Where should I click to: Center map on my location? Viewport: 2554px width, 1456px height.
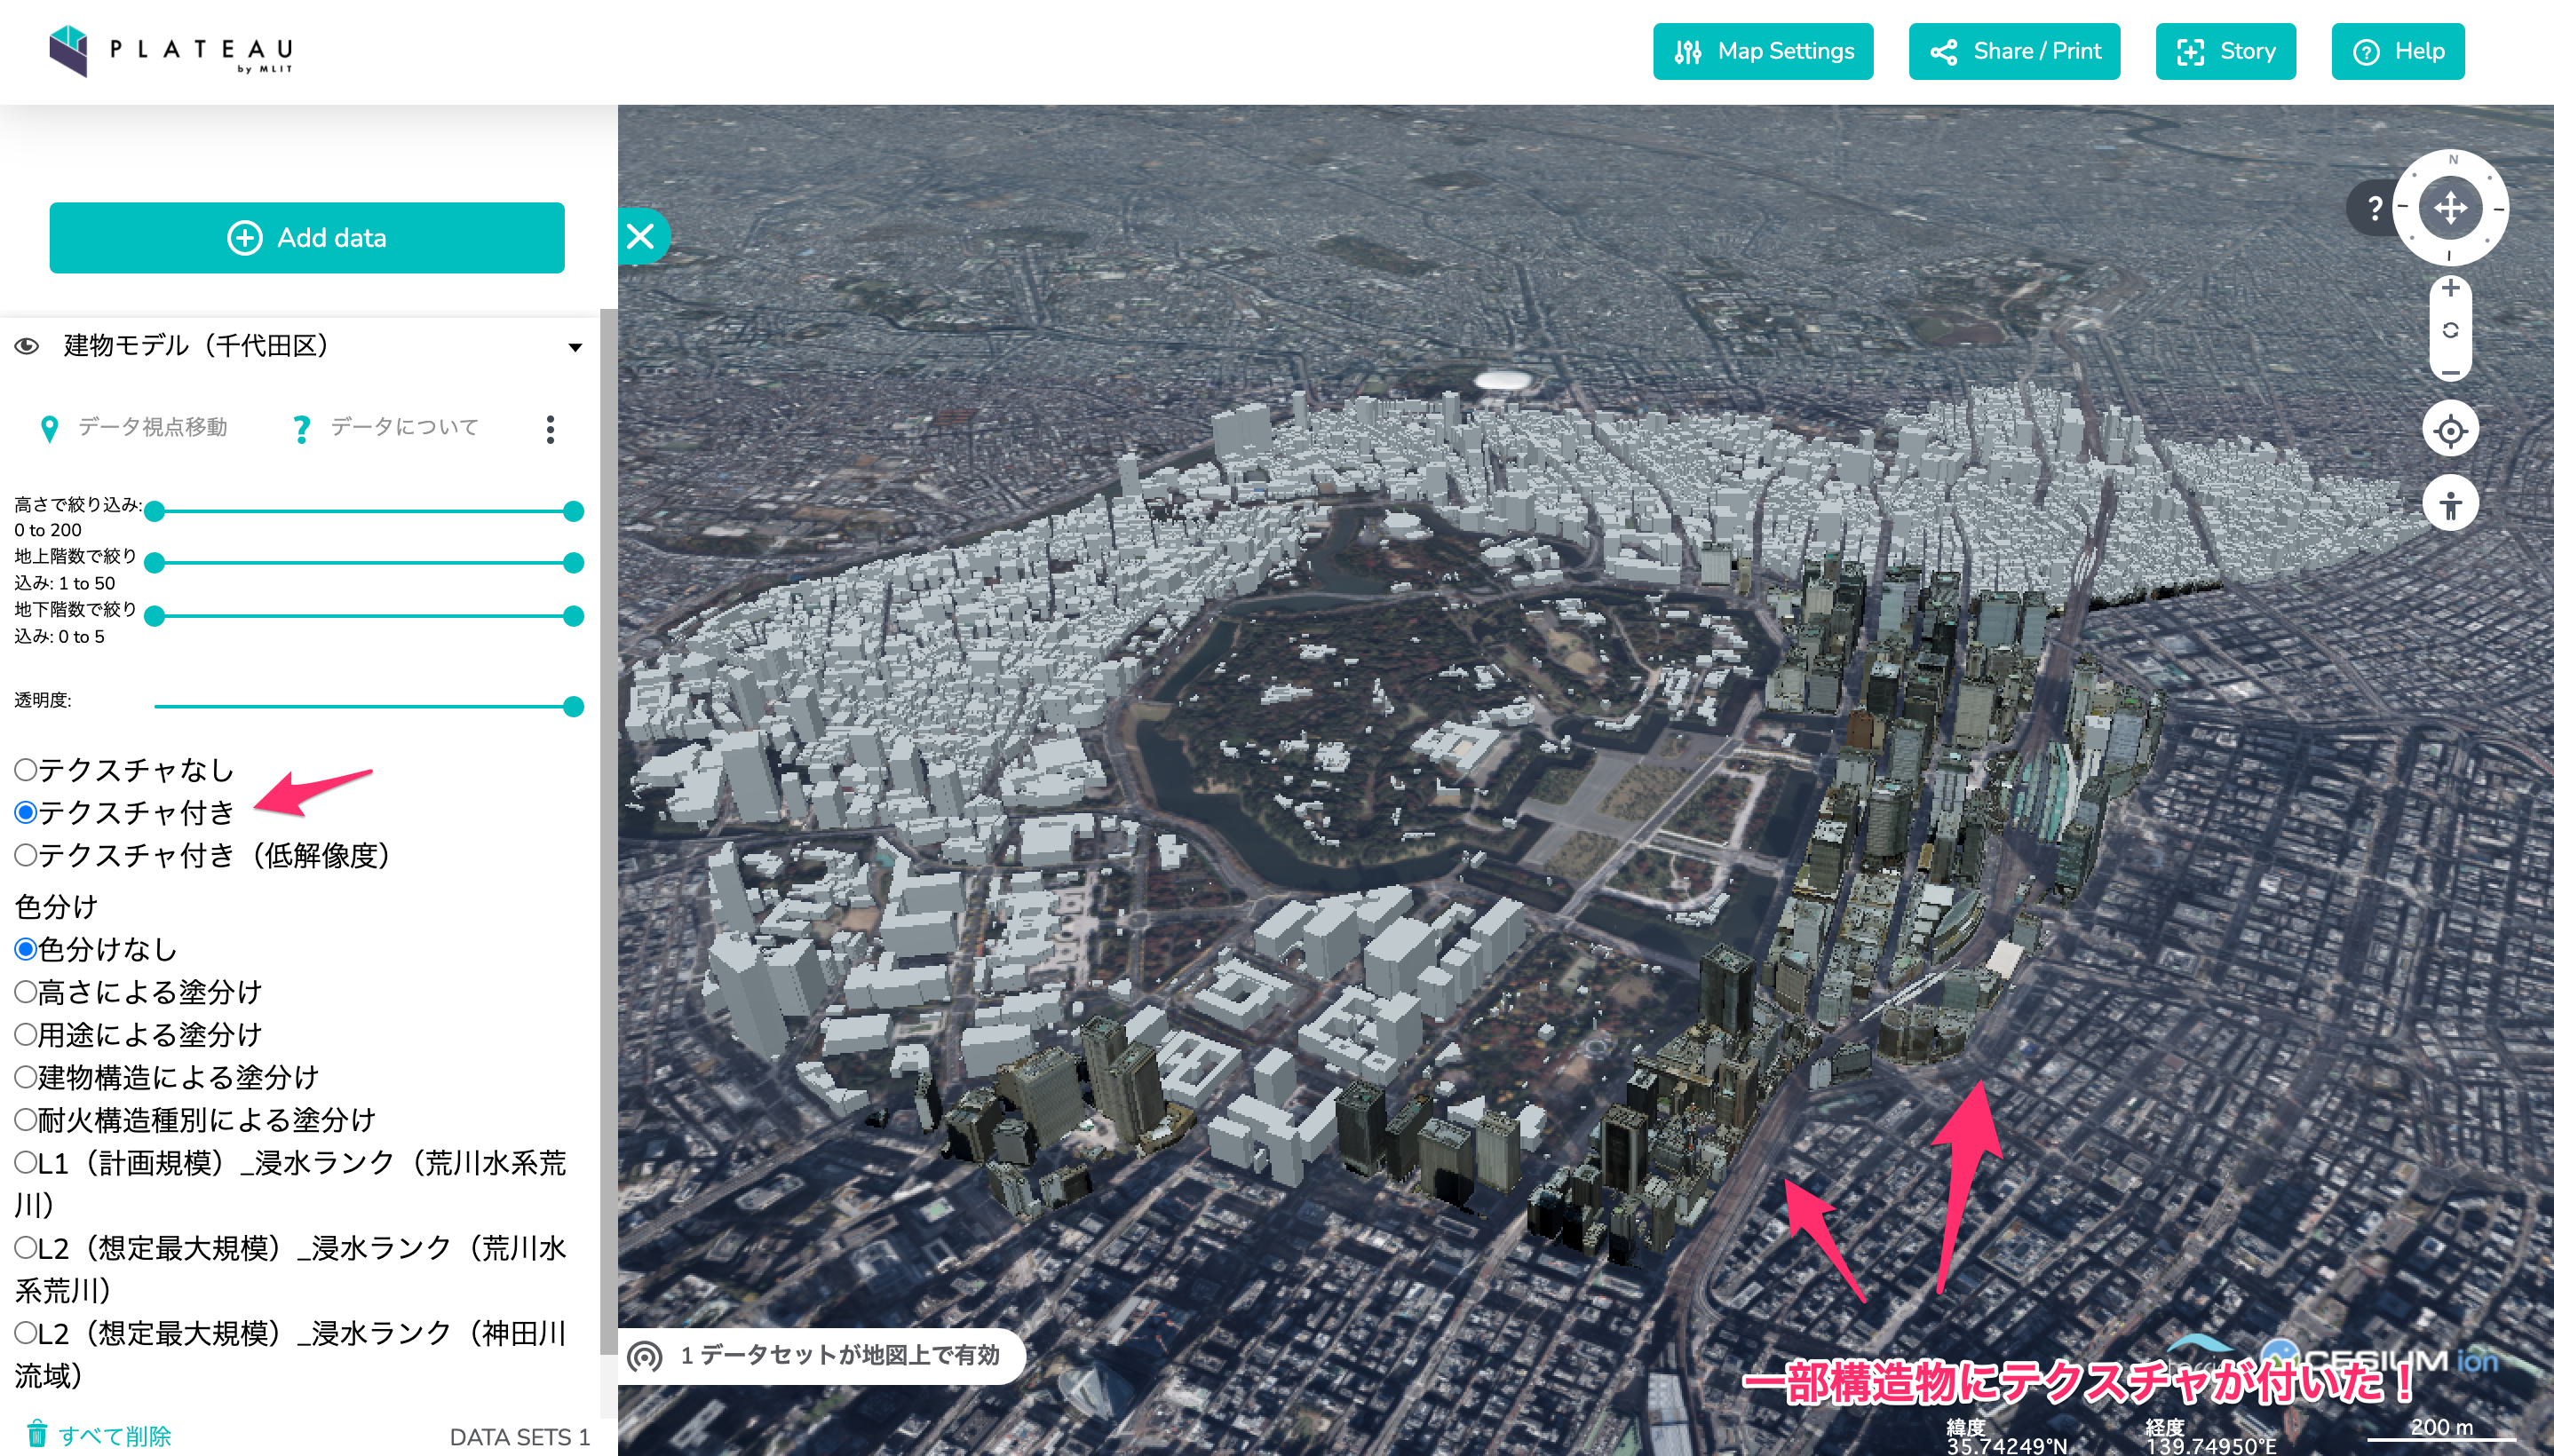[x=2450, y=431]
